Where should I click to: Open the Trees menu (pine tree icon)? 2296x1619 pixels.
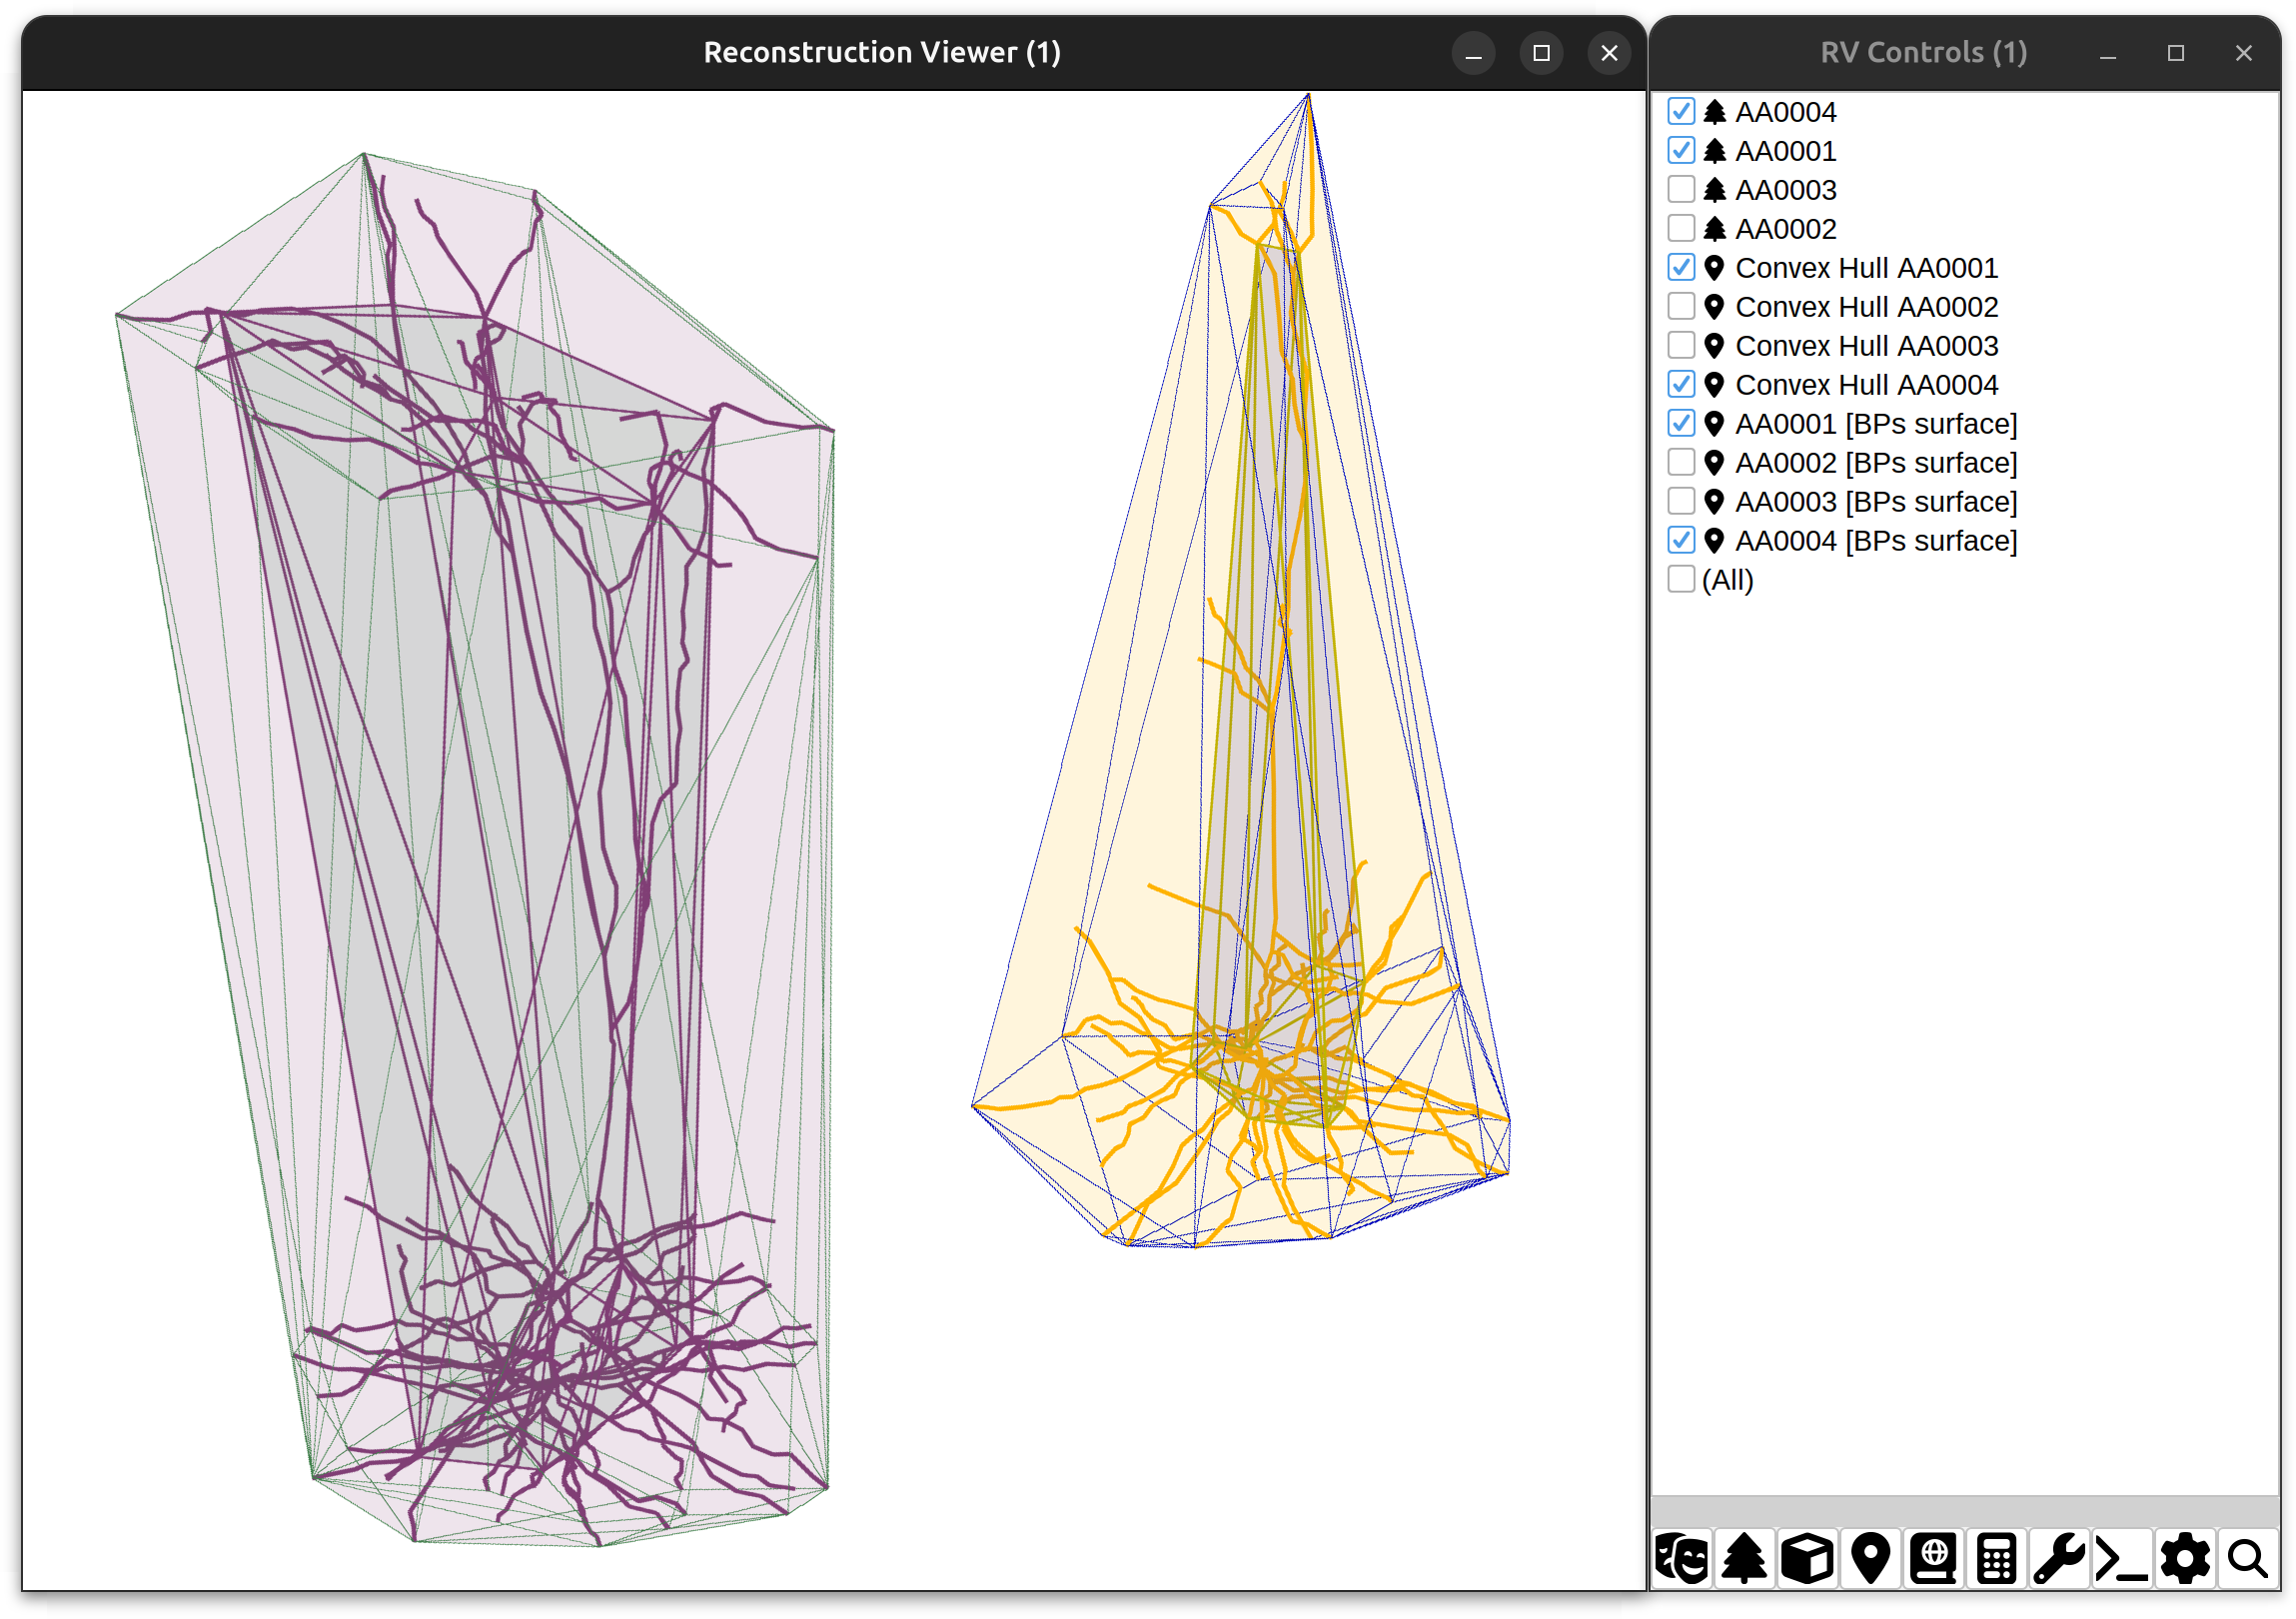pyautogui.click(x=1745, y=1558)
